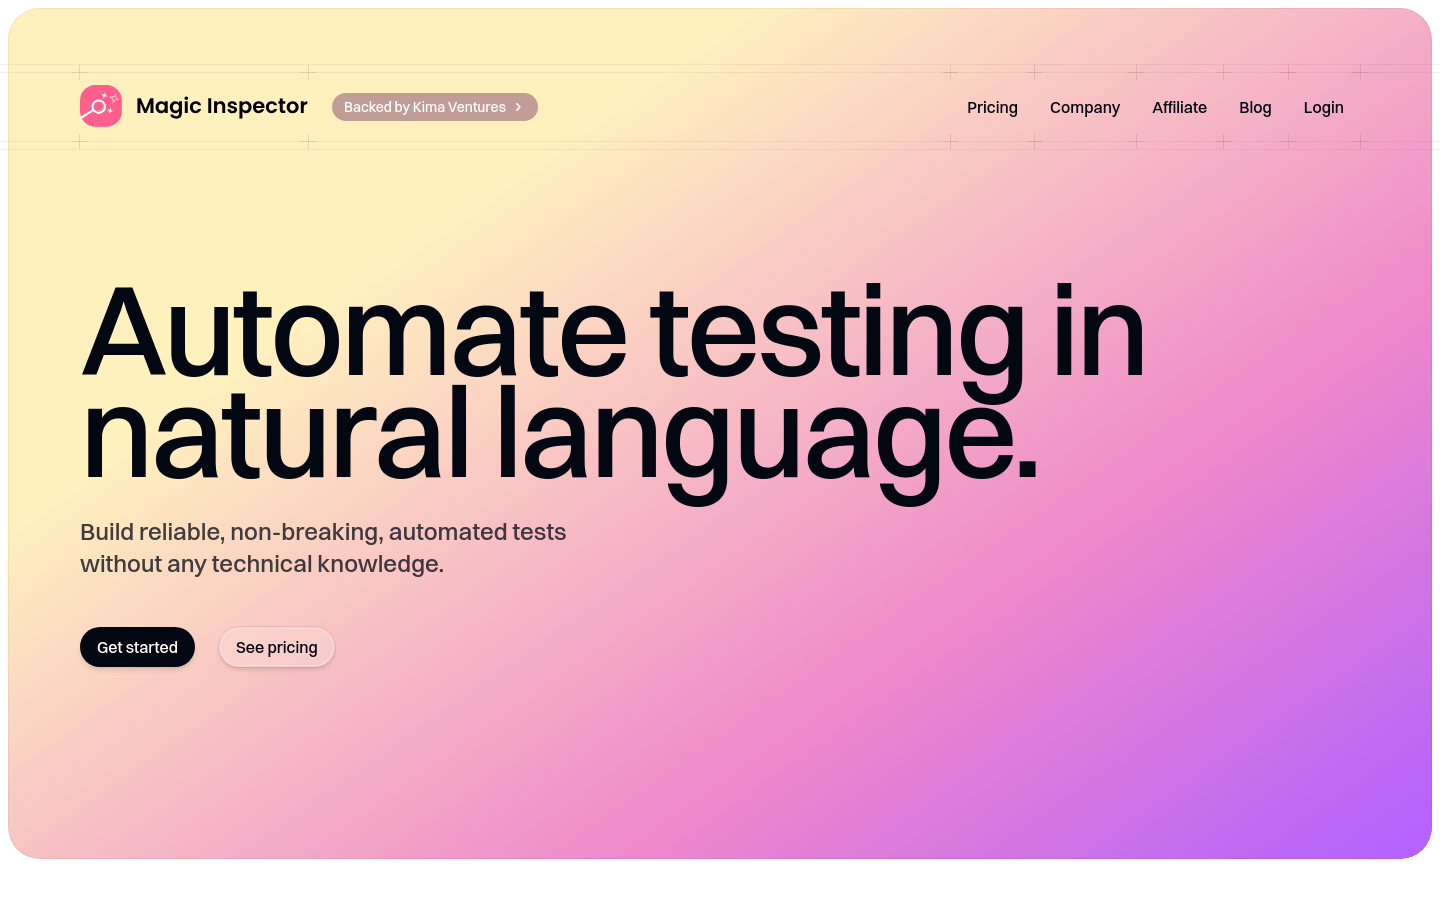Viewport: 1440px width, 900px height.
Task: Click "Build reliable" in the subheading
Action: 152,532
